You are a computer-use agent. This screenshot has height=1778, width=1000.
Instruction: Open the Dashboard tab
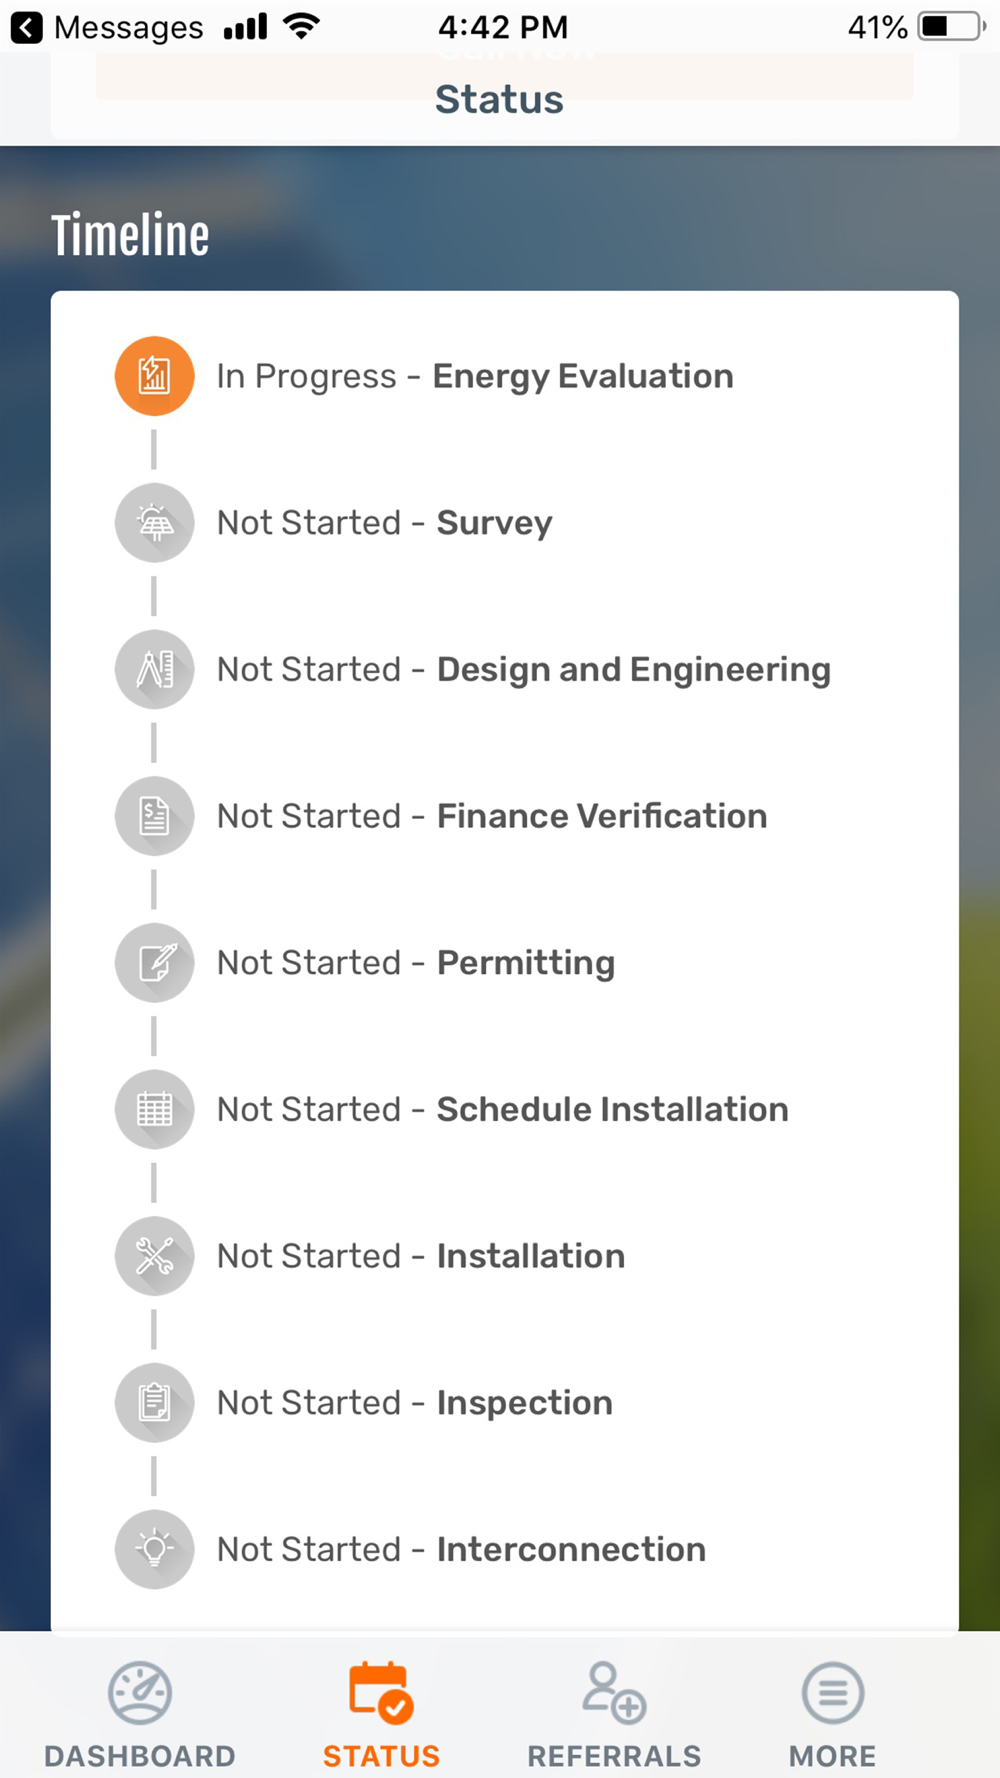[x=140, y=1714]
